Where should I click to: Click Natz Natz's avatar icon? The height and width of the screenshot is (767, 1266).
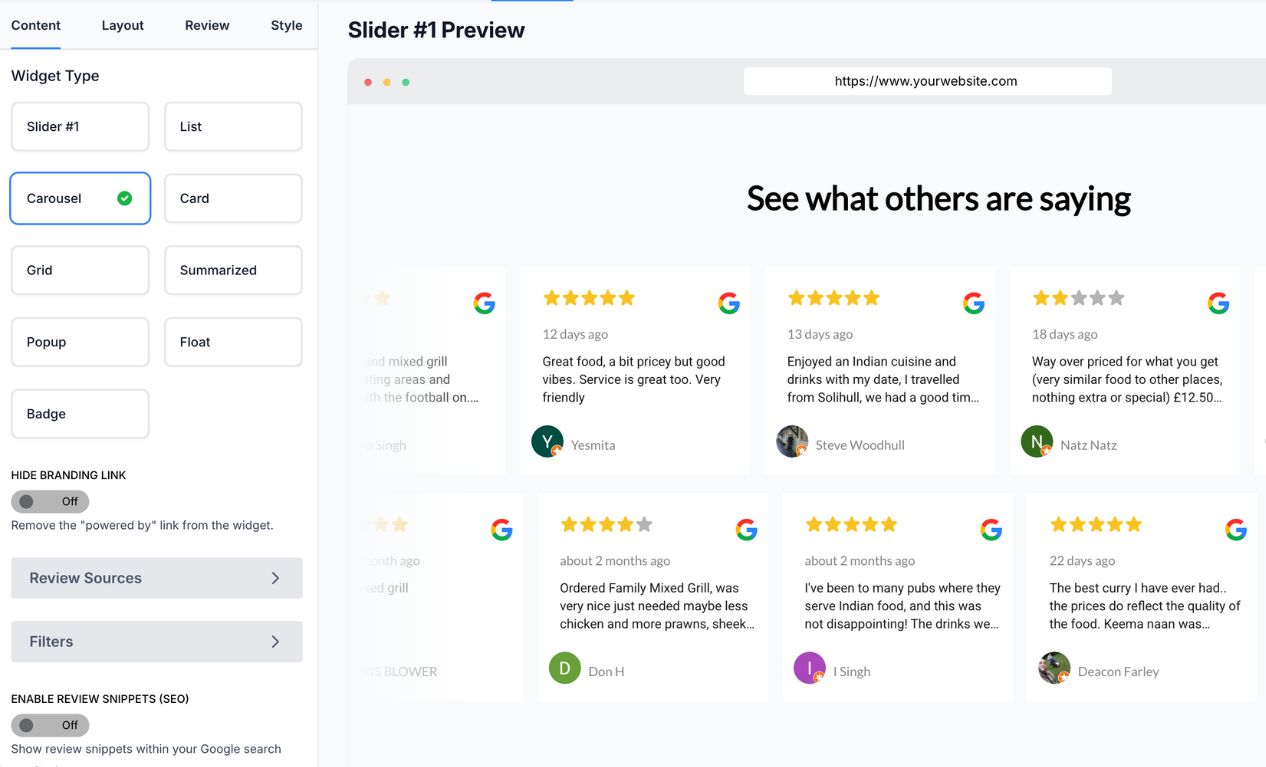1037,441
